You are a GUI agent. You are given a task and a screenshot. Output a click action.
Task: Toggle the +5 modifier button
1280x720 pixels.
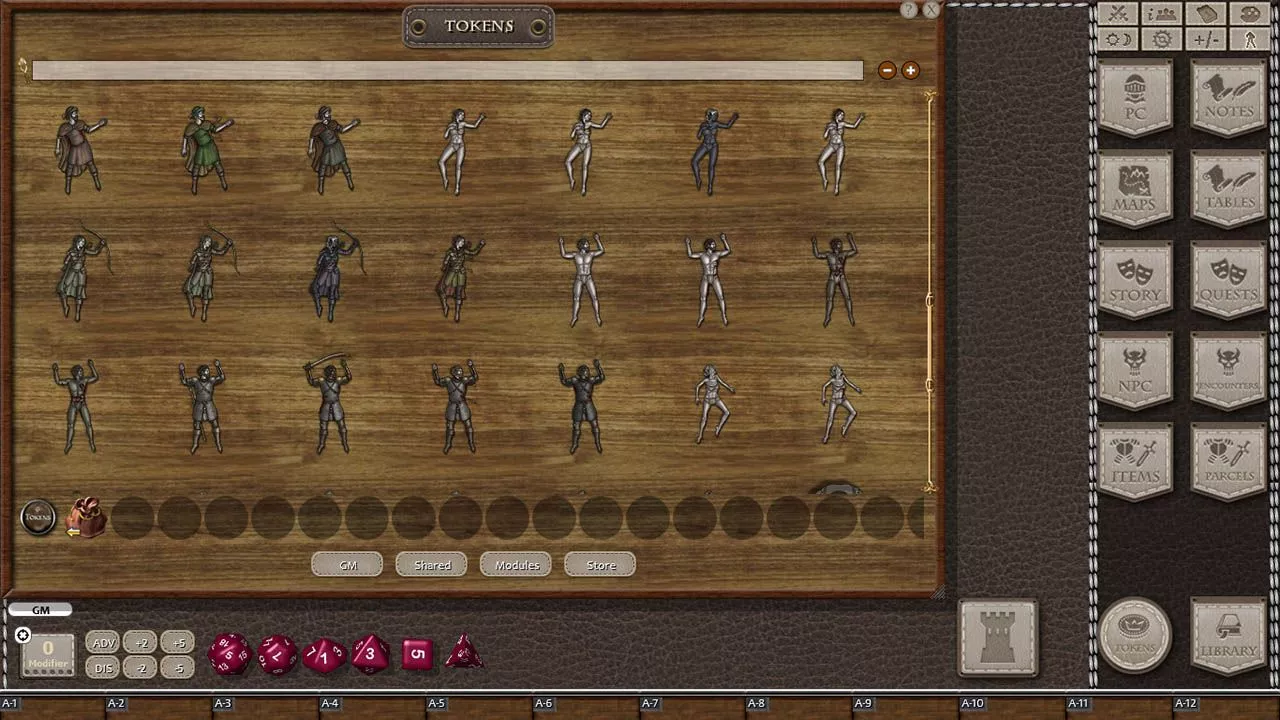(x=178, y=643)
